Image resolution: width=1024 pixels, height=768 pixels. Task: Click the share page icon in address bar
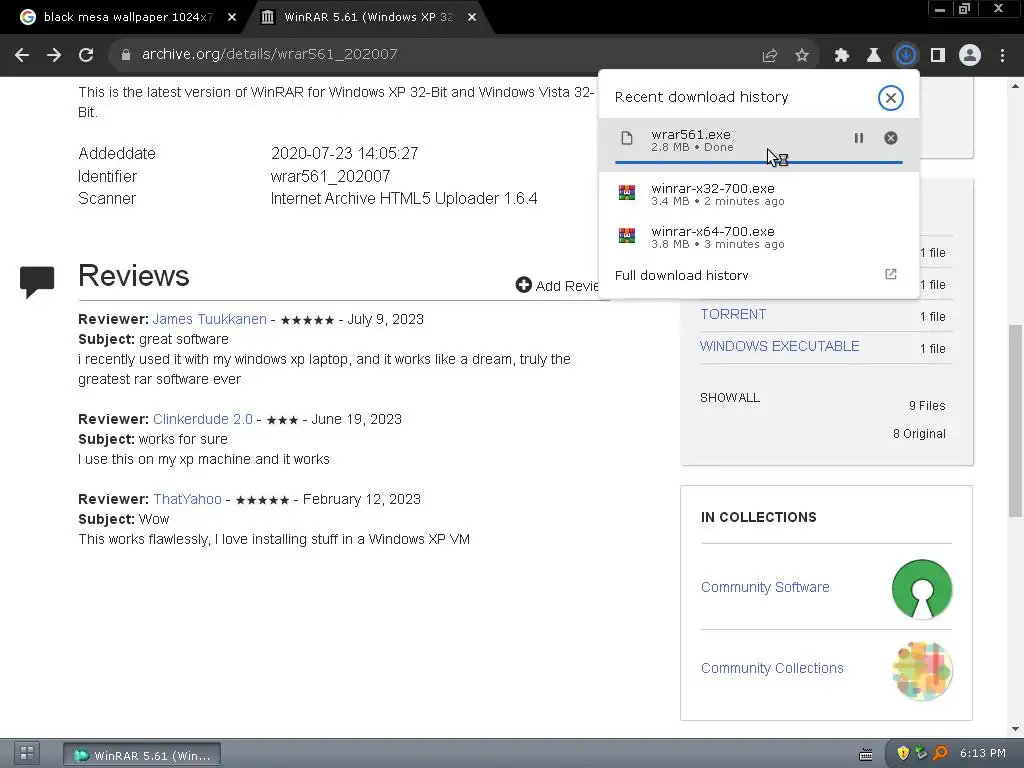point(769,56)
